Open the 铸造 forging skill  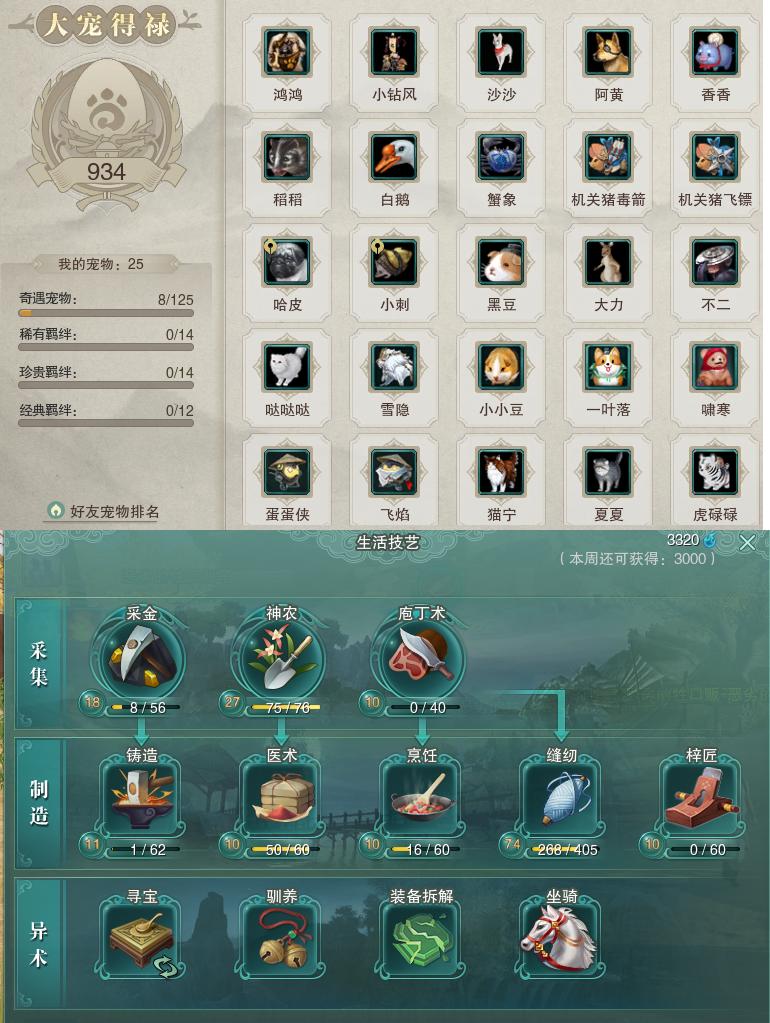pyautogui.click(x=142, y=797)
